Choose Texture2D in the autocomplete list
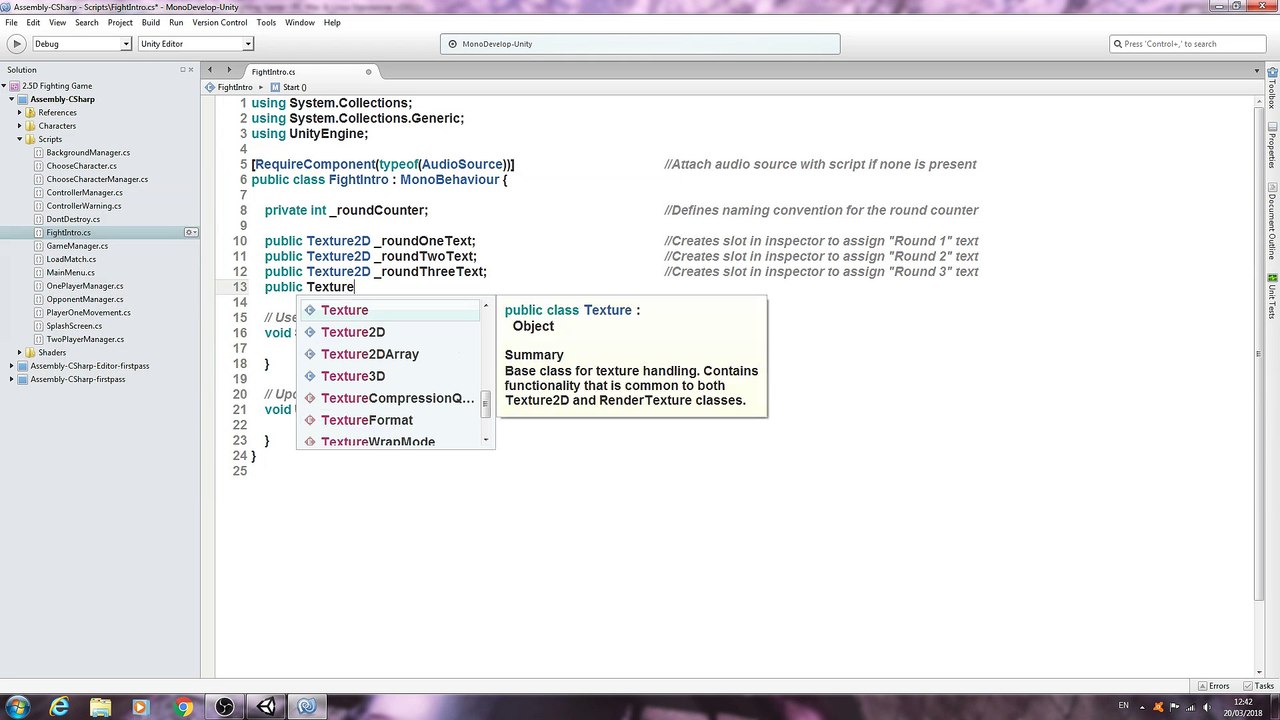 (x=388, y=332)
